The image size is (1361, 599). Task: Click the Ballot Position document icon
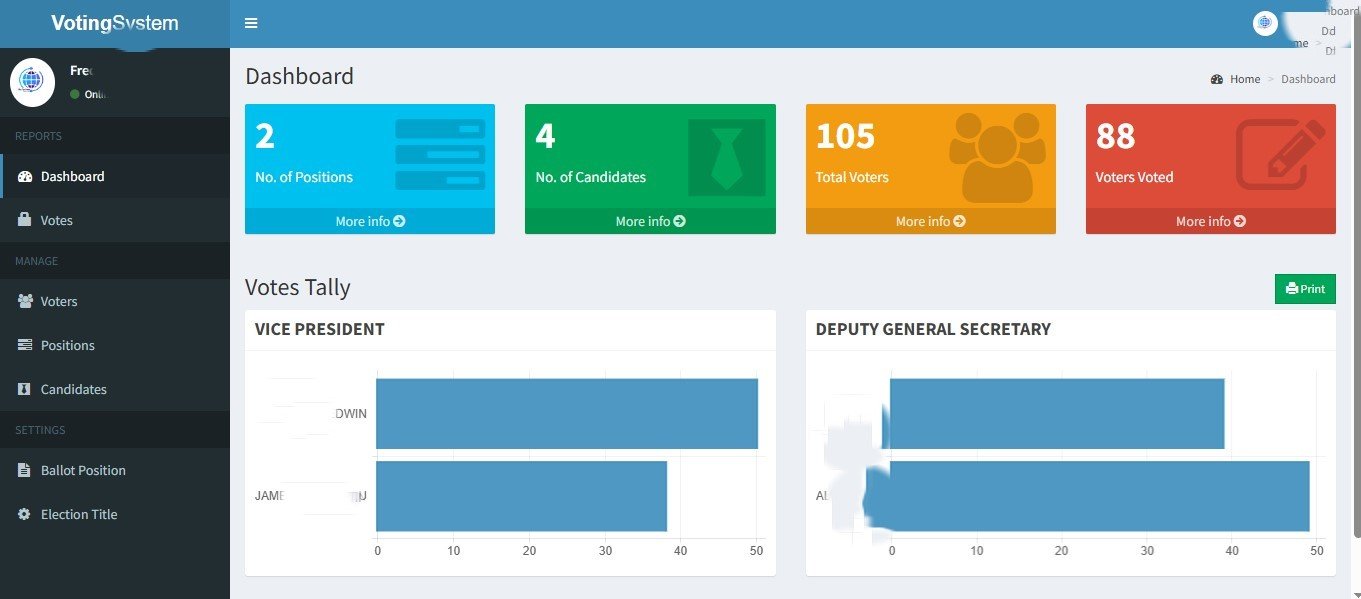(25, 470)
